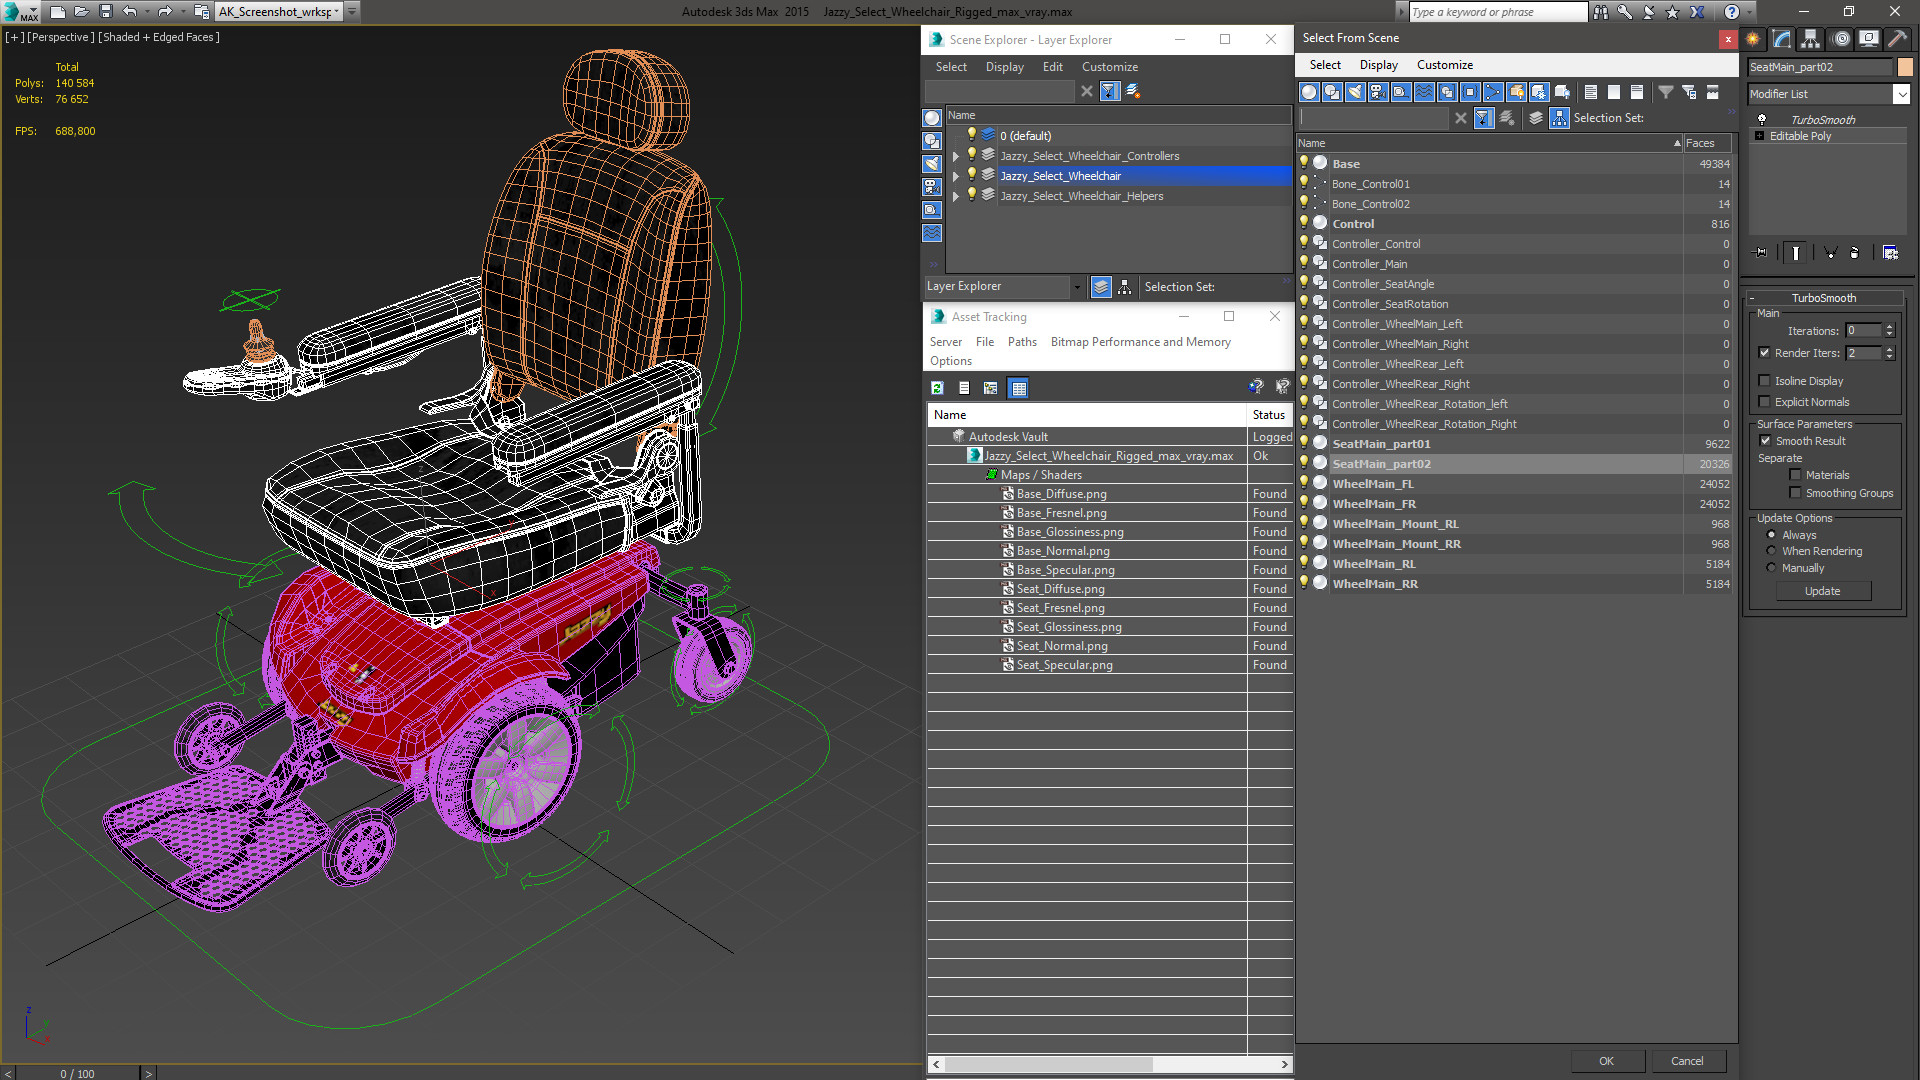Image resolution: width=1920 pixels, height=1080 pixels.
Task: Open the Select menu in Scene Explorer
Action: tap(951, 67)
